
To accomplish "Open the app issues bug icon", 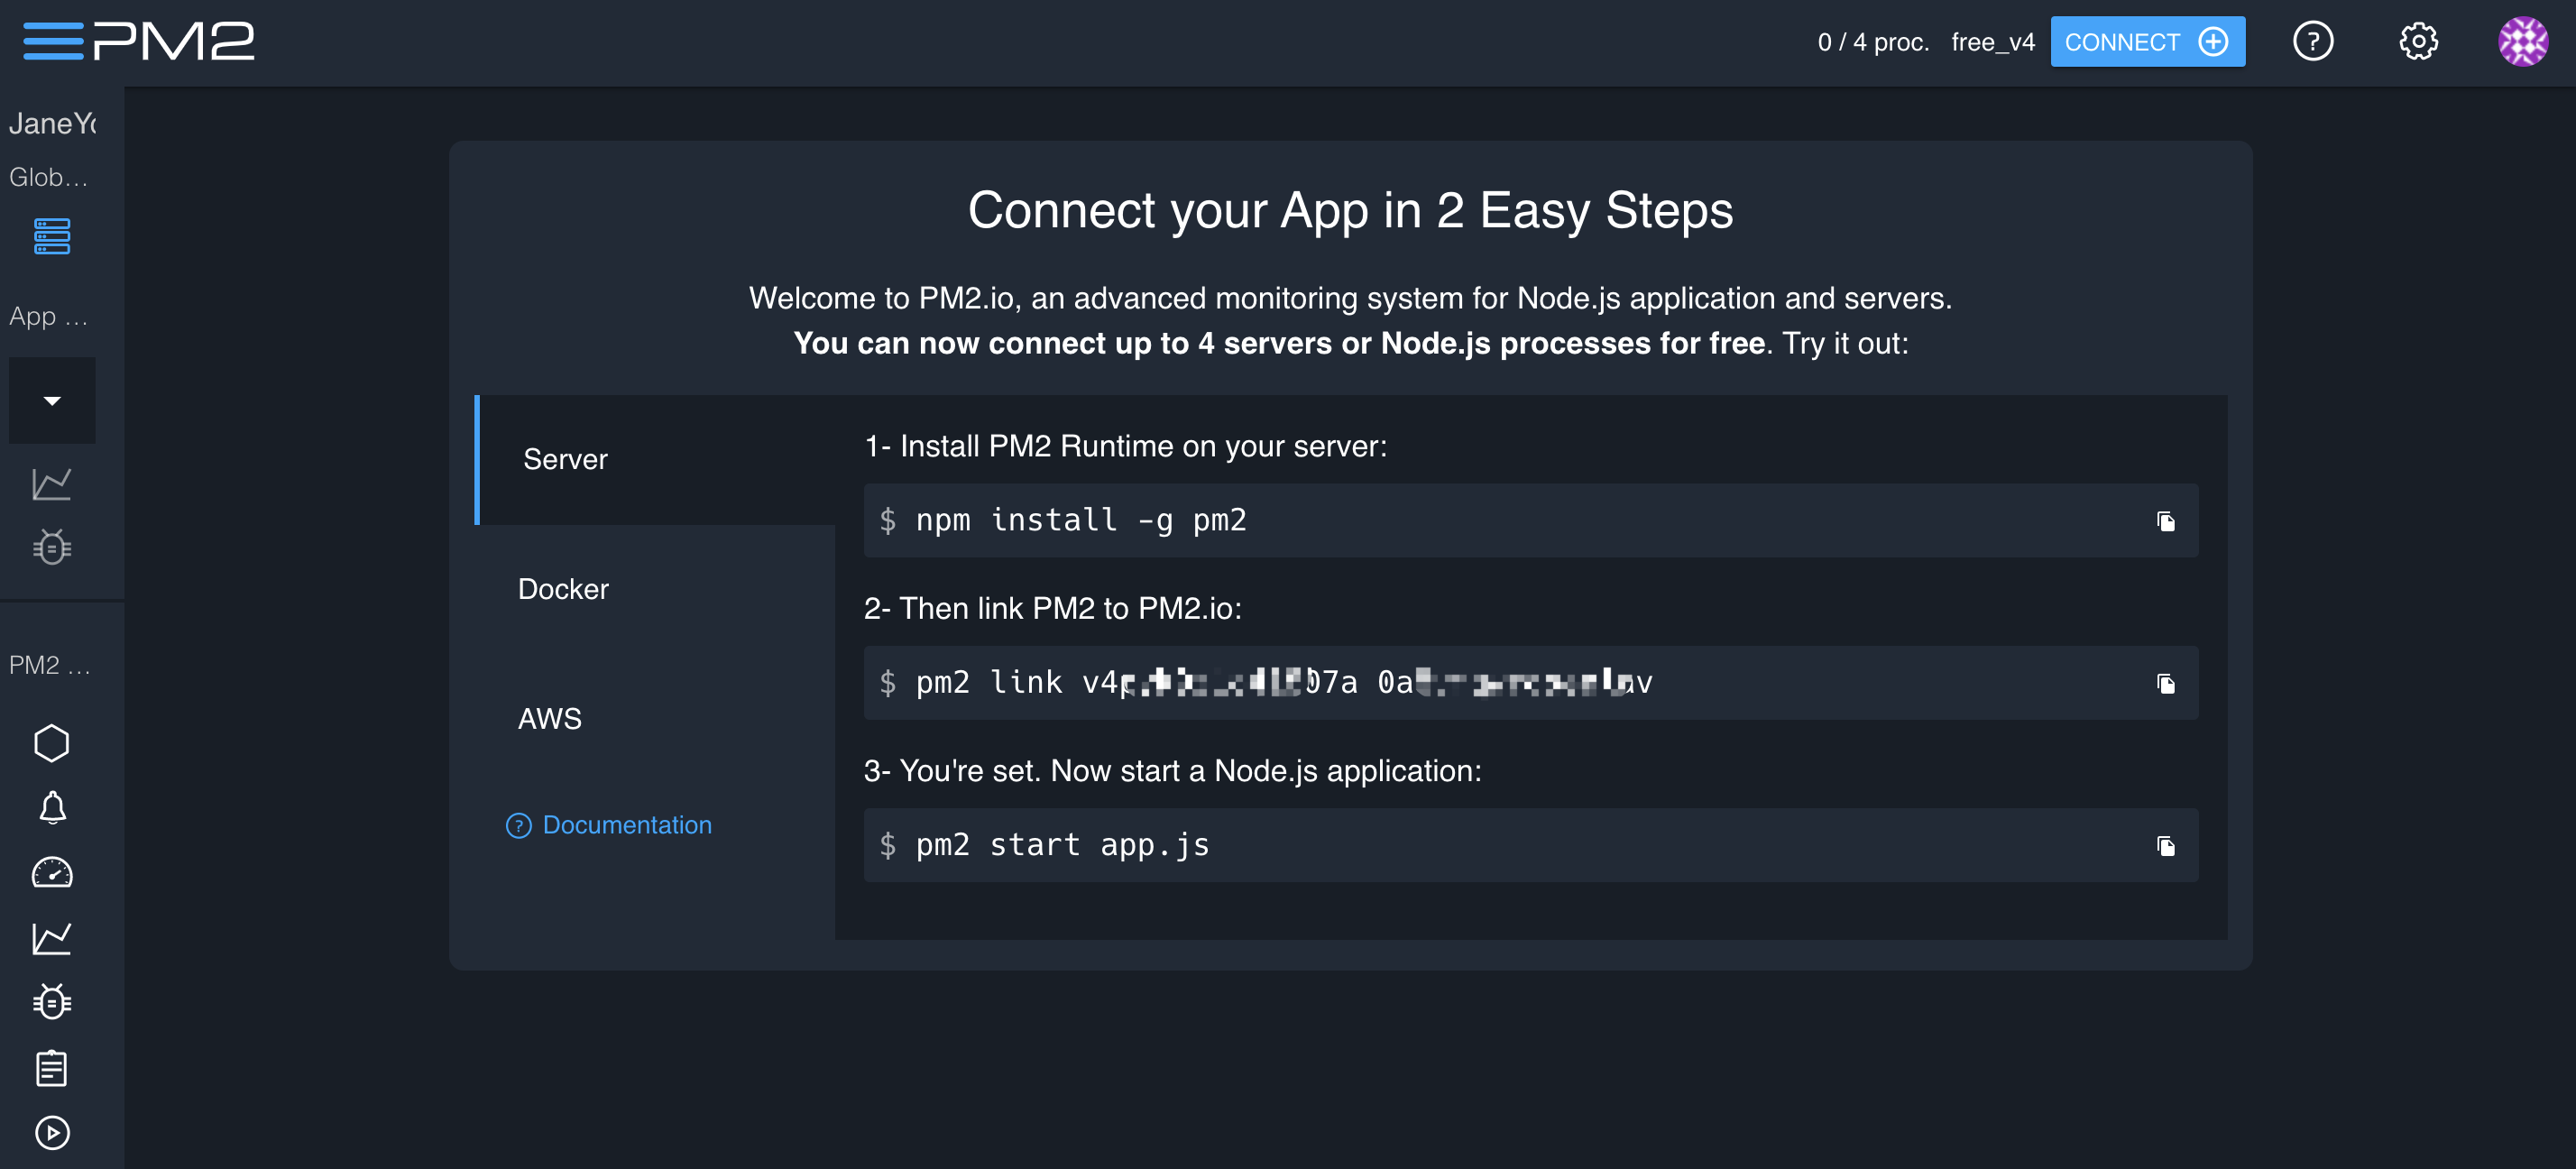I will point(52,547).
